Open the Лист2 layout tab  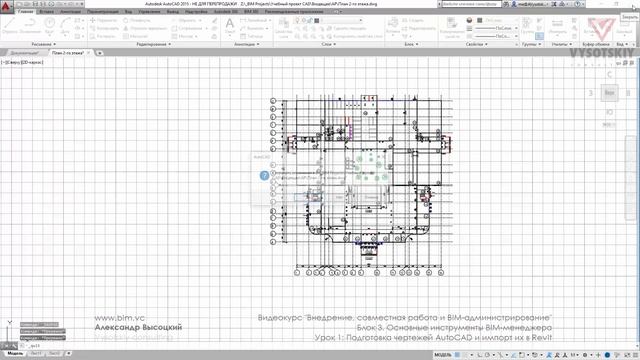pyautogui.click(x=54, y=353)
